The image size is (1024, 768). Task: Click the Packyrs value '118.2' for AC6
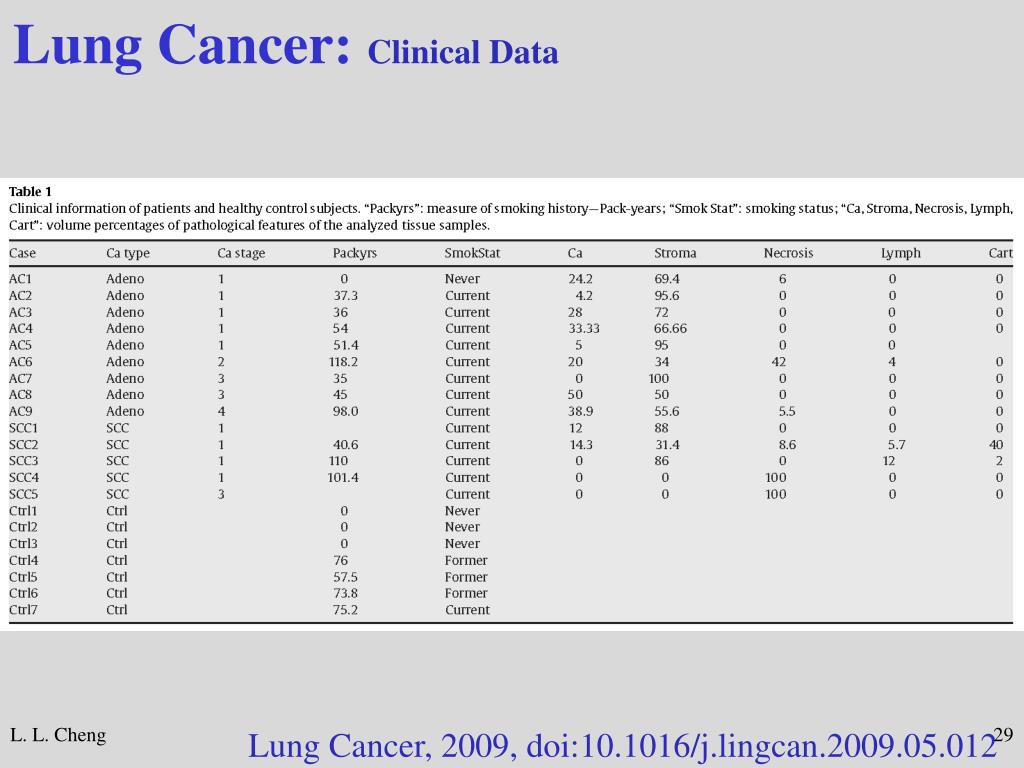click(x=344, y=362)
